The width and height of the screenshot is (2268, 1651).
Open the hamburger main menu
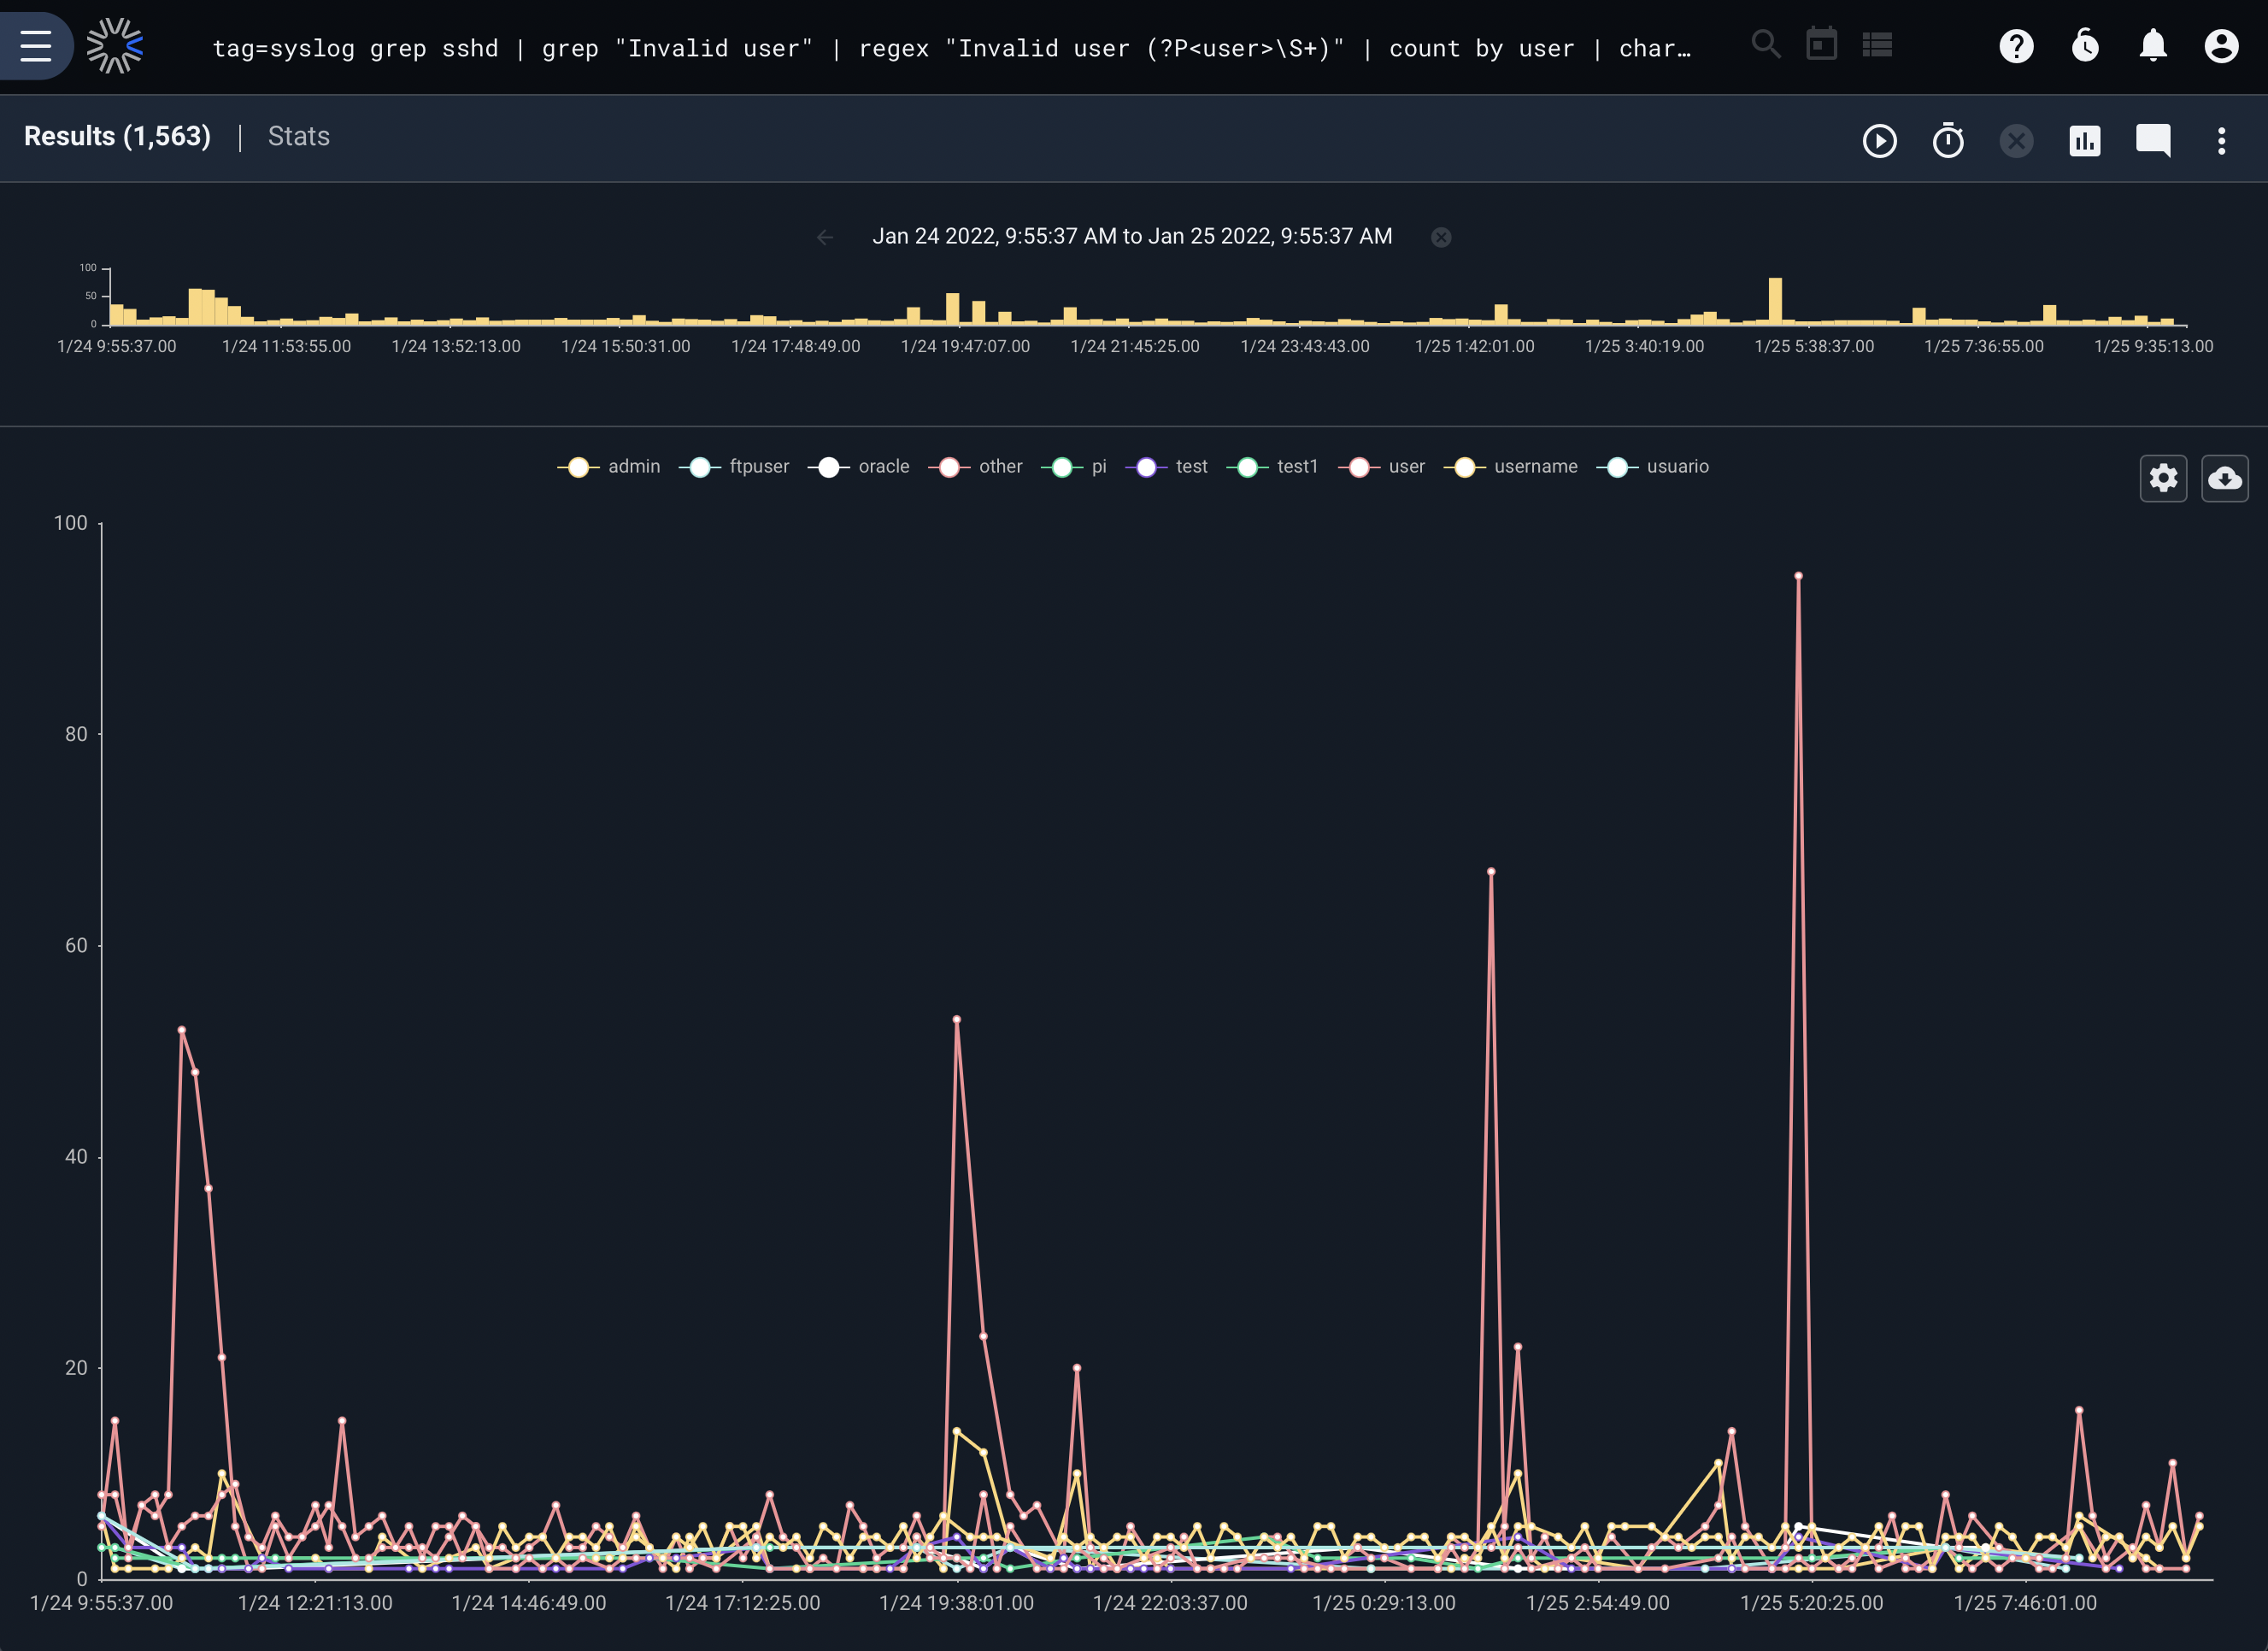tap(36, 46)
